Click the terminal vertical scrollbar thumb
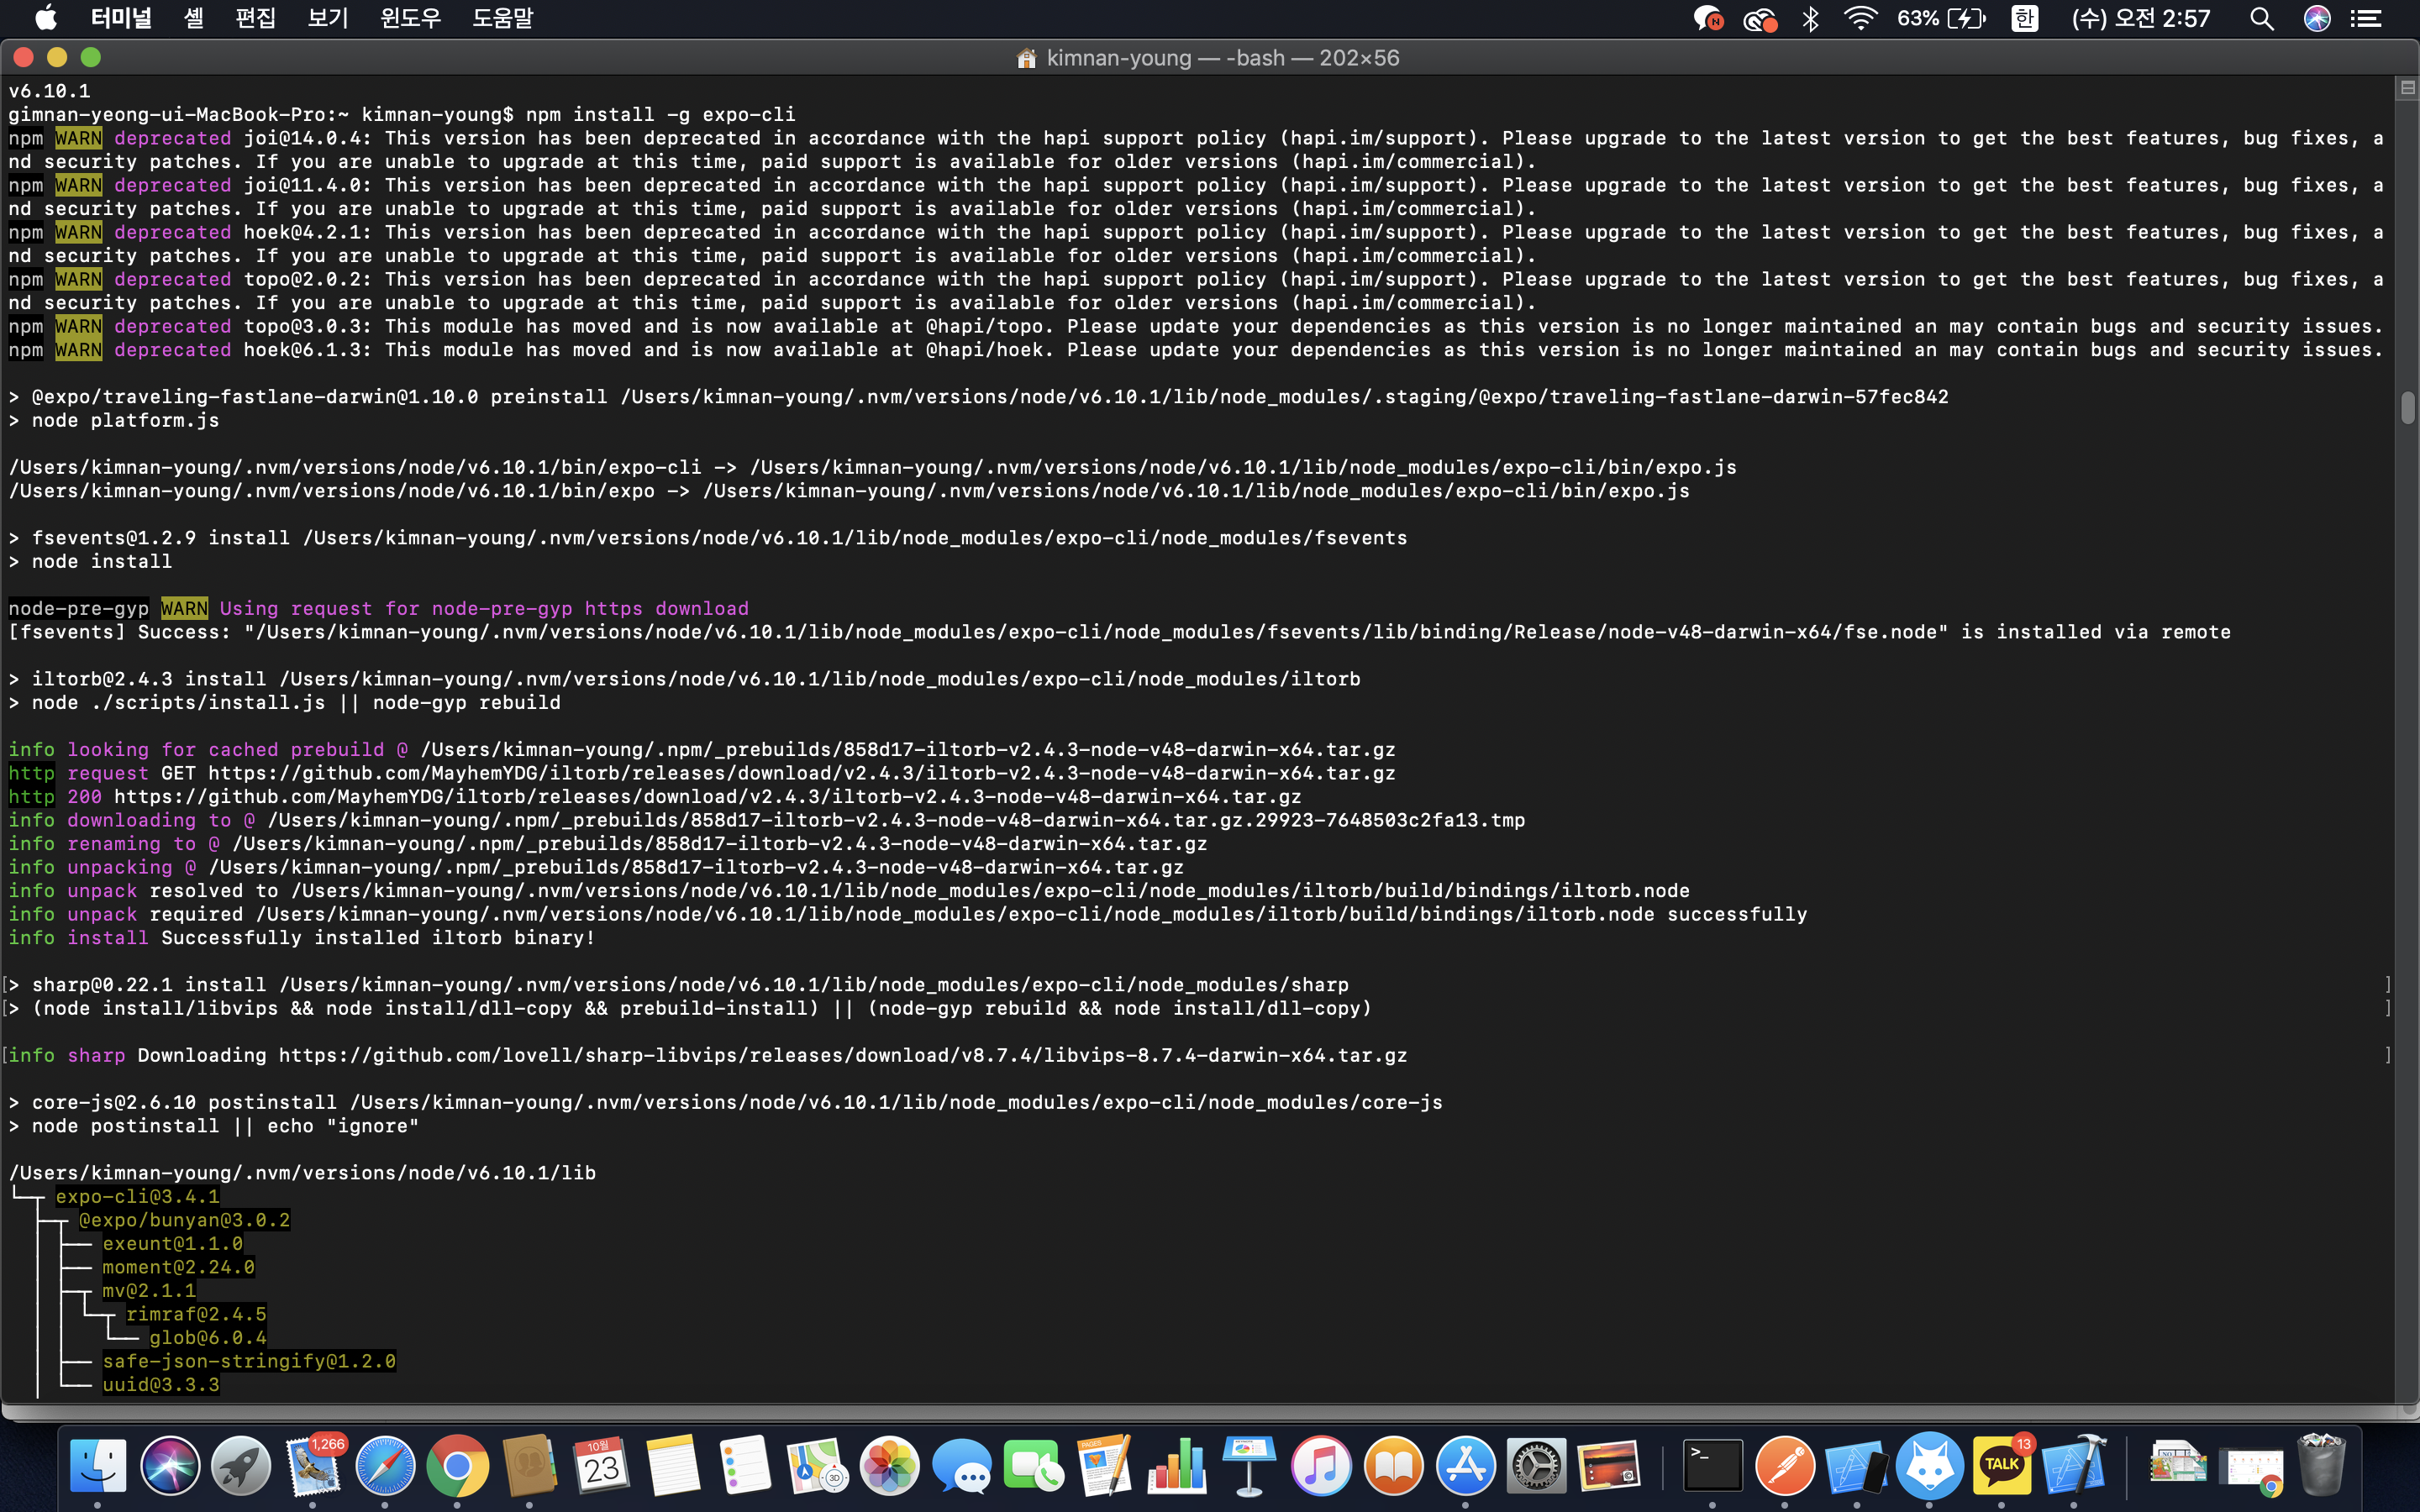The width and height of the screenshot is (2420, 1512). (2407, 408)
